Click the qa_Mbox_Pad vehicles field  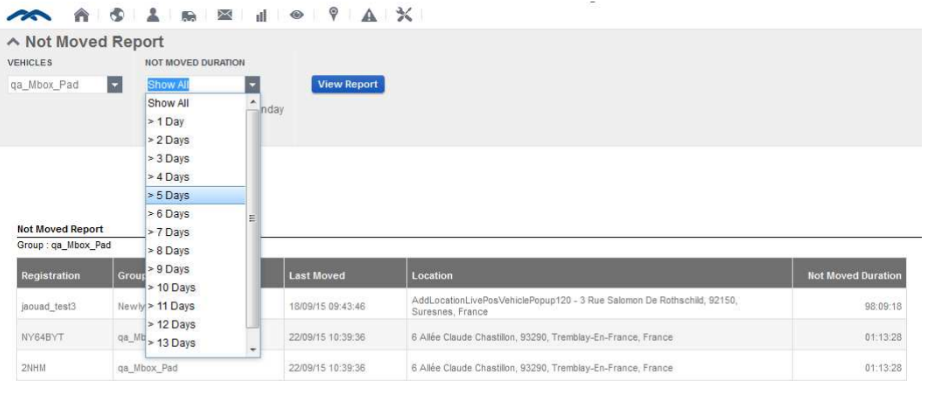coord(57,85)
